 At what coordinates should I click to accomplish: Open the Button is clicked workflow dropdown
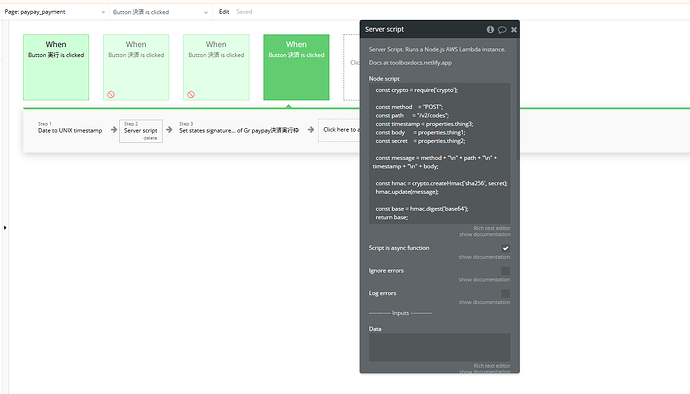[x=160, y=12]
